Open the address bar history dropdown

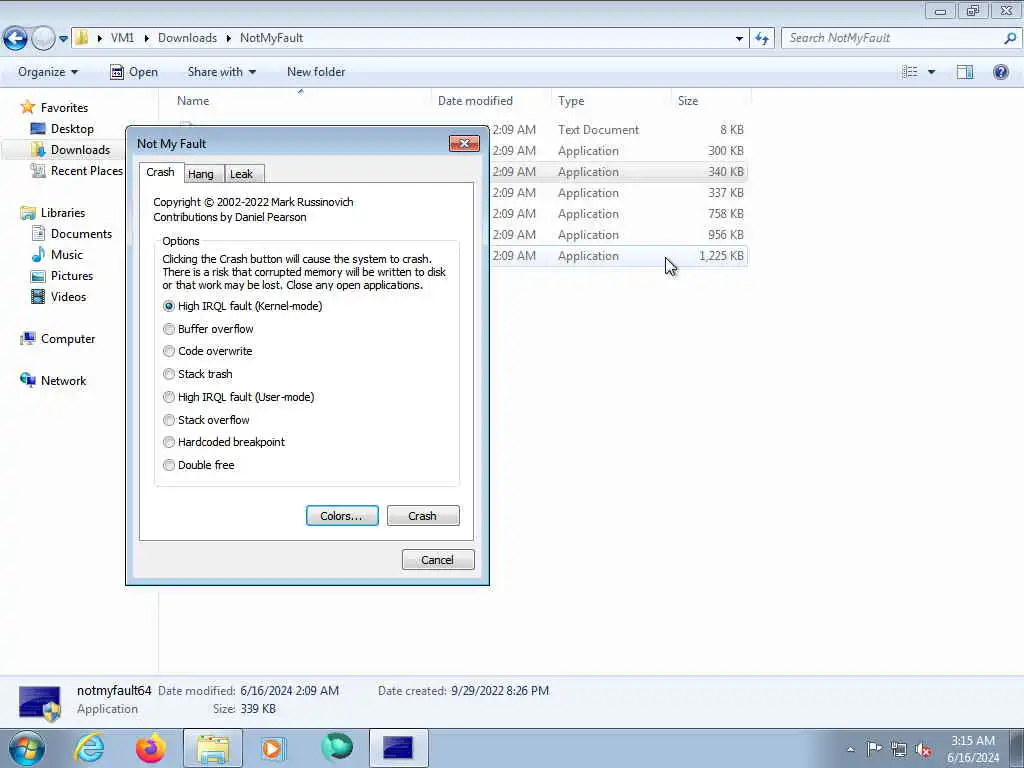739,39
